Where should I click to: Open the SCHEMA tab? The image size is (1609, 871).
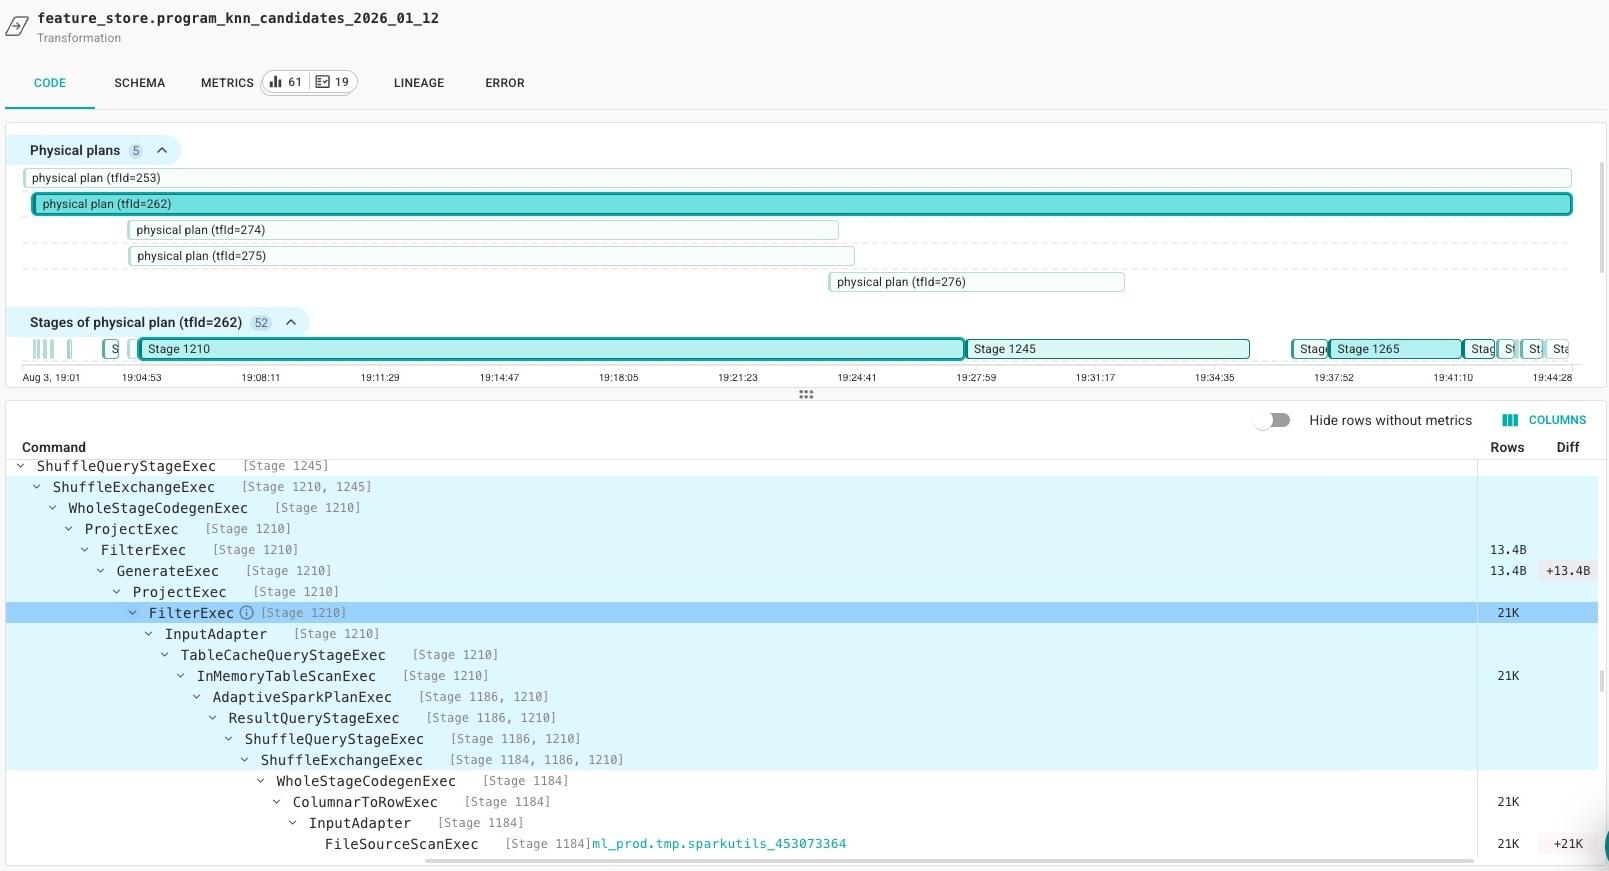(x=139, y=83)
